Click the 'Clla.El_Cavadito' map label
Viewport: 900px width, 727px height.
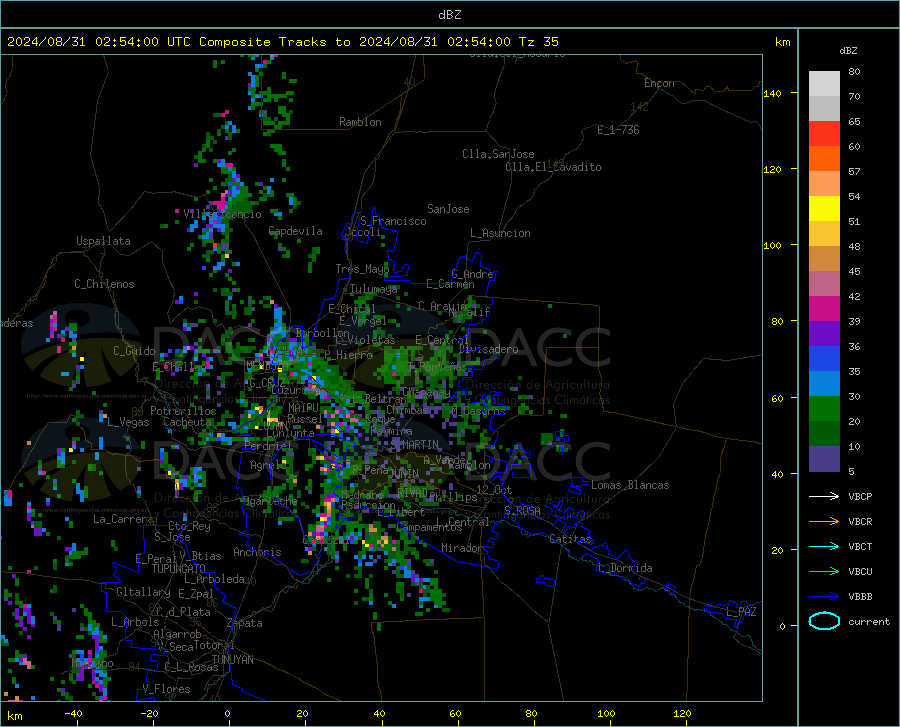(553, 167)
